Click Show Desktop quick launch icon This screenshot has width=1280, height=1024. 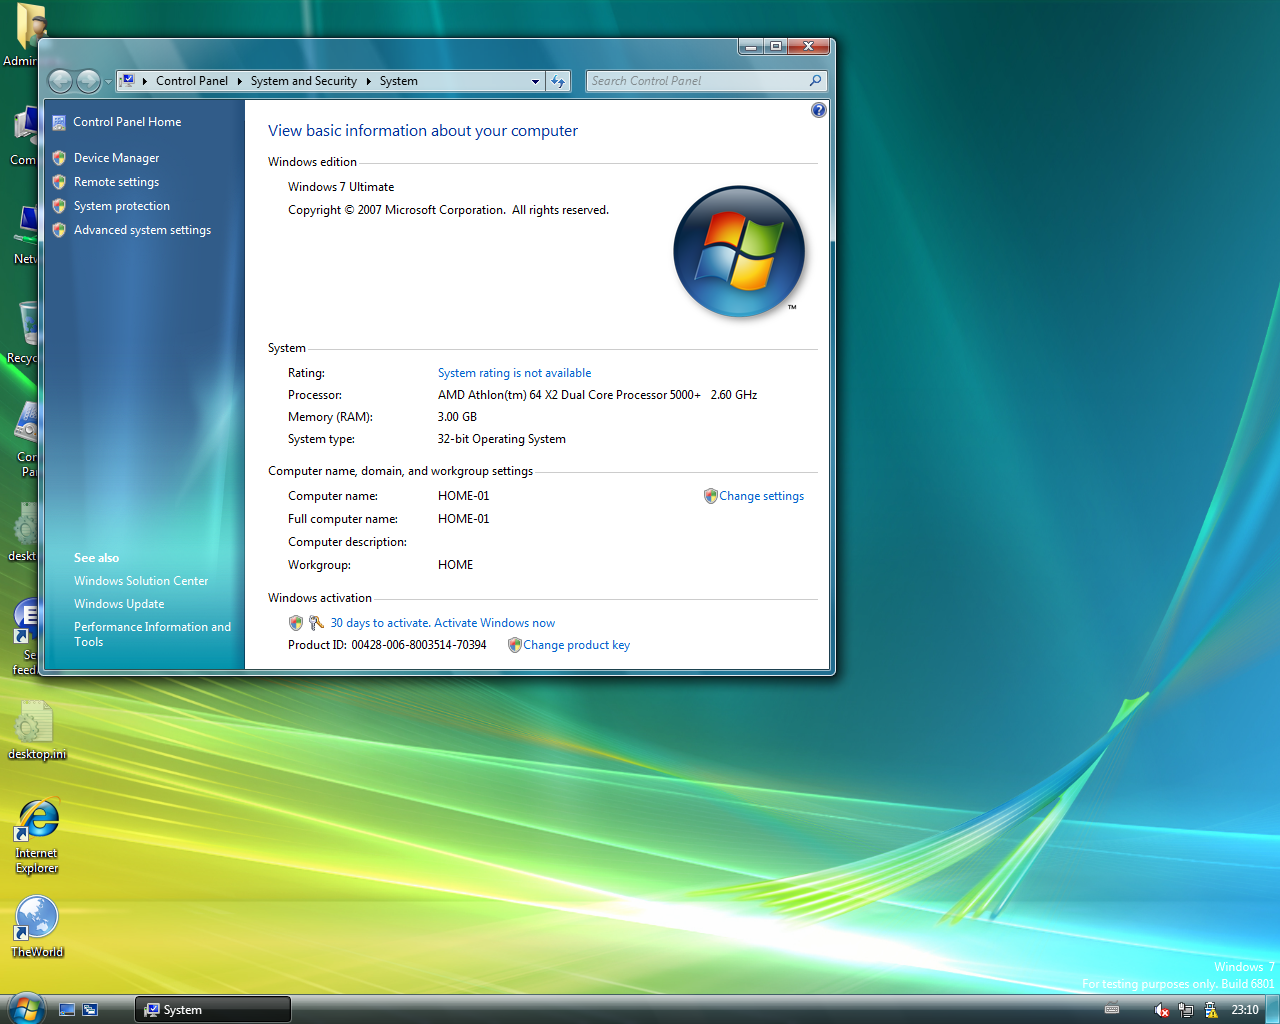[x=67, y=1010]
